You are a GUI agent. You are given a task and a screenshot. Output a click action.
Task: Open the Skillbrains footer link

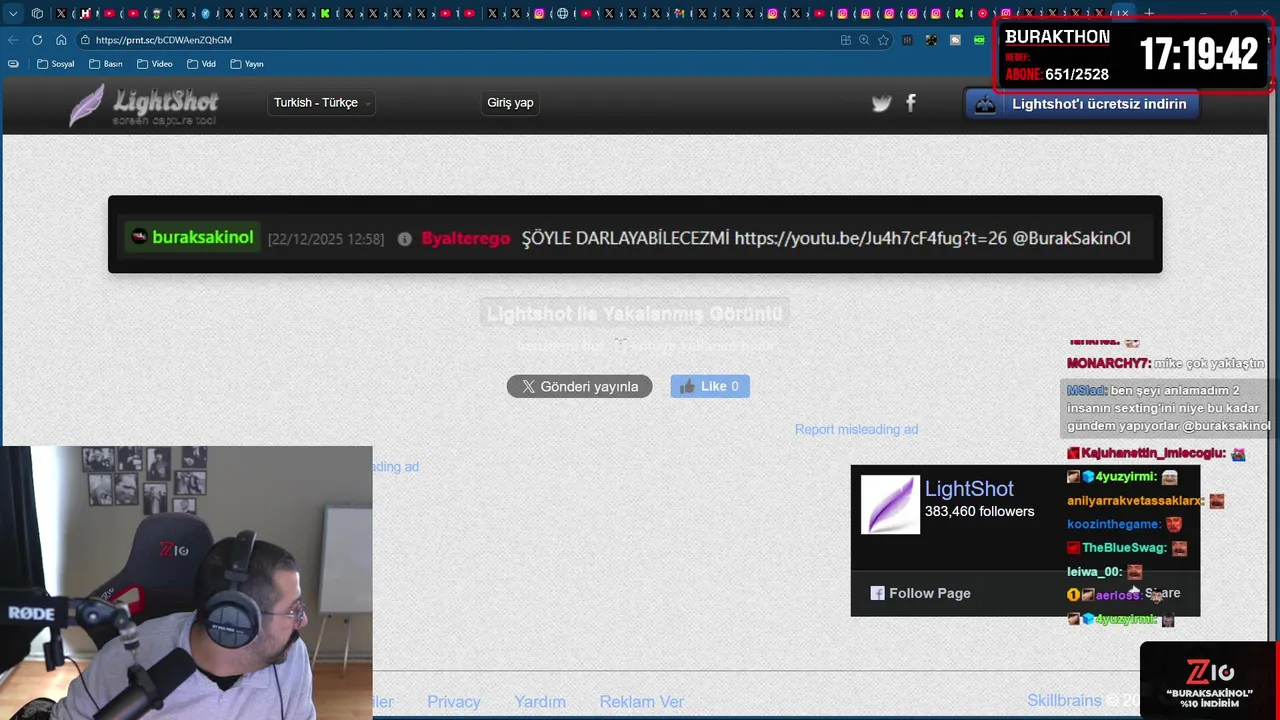1064,701
